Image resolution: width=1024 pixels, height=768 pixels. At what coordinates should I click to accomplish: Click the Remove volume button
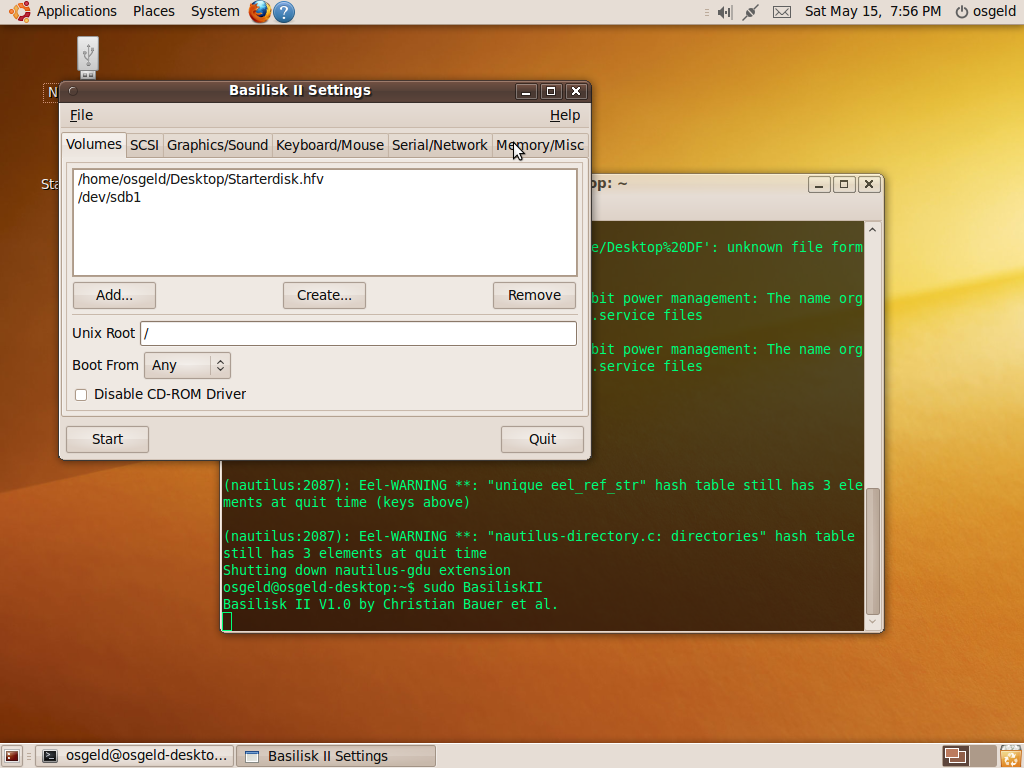[534, 295]
